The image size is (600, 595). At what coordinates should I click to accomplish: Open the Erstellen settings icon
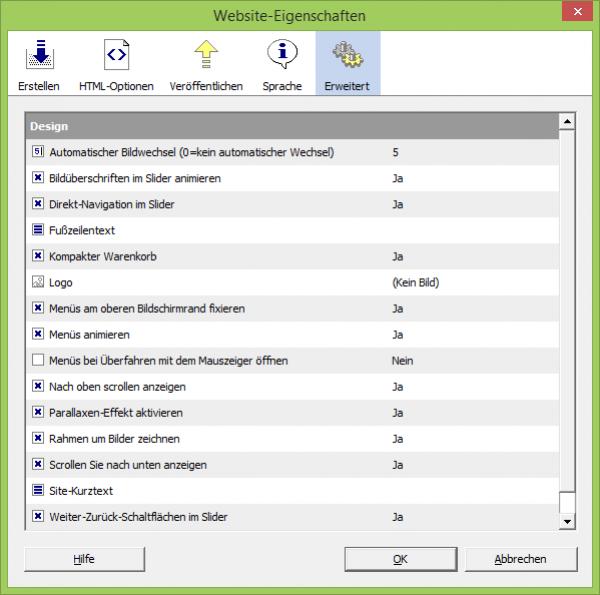pos(38,54)
